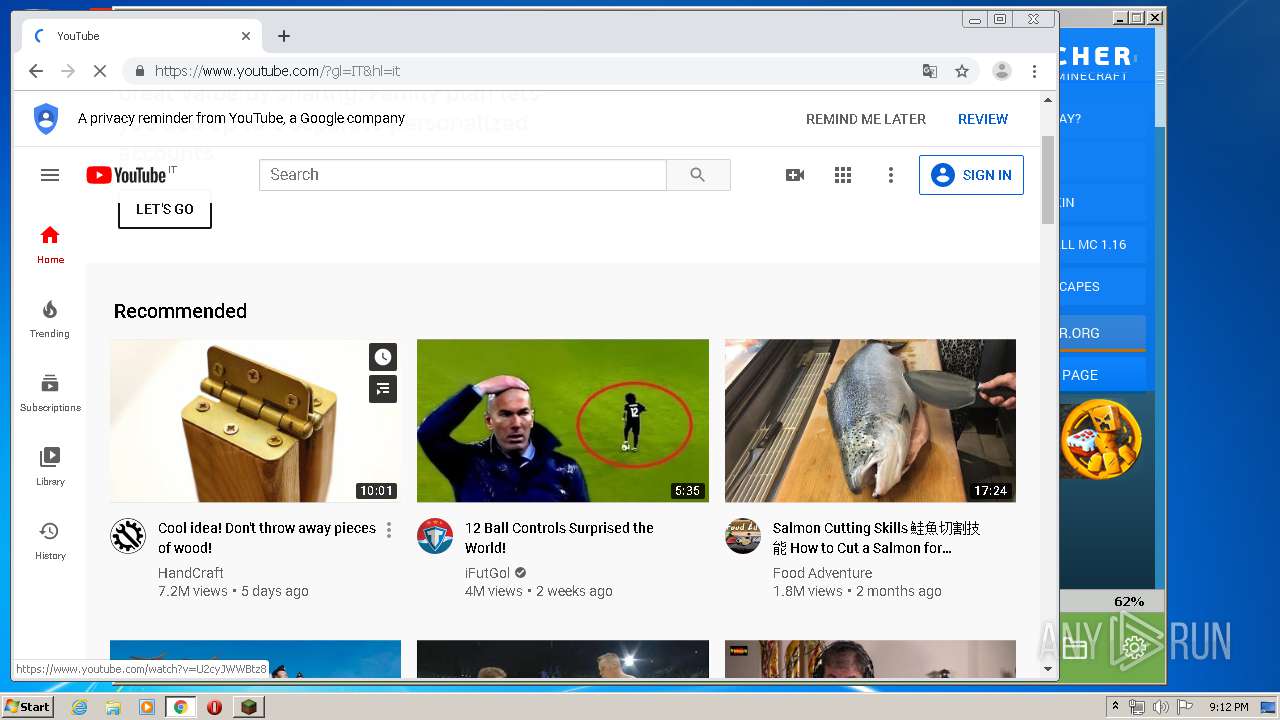1280x720 pixels.
Task: Open Chrome three-dot menu
Action: (x=1035, y=71)
